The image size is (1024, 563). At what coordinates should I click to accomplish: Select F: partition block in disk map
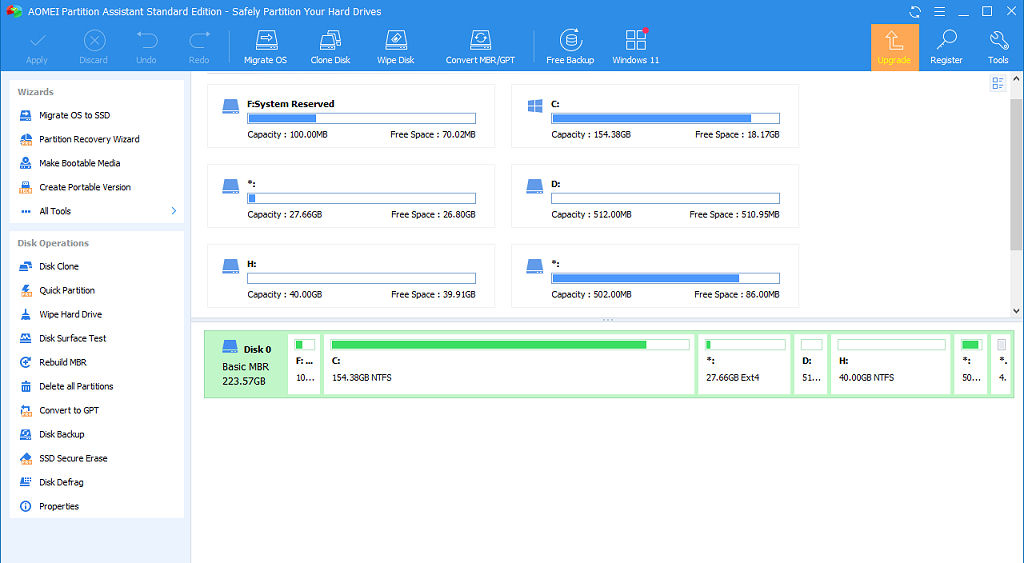(x=304, y=364)
